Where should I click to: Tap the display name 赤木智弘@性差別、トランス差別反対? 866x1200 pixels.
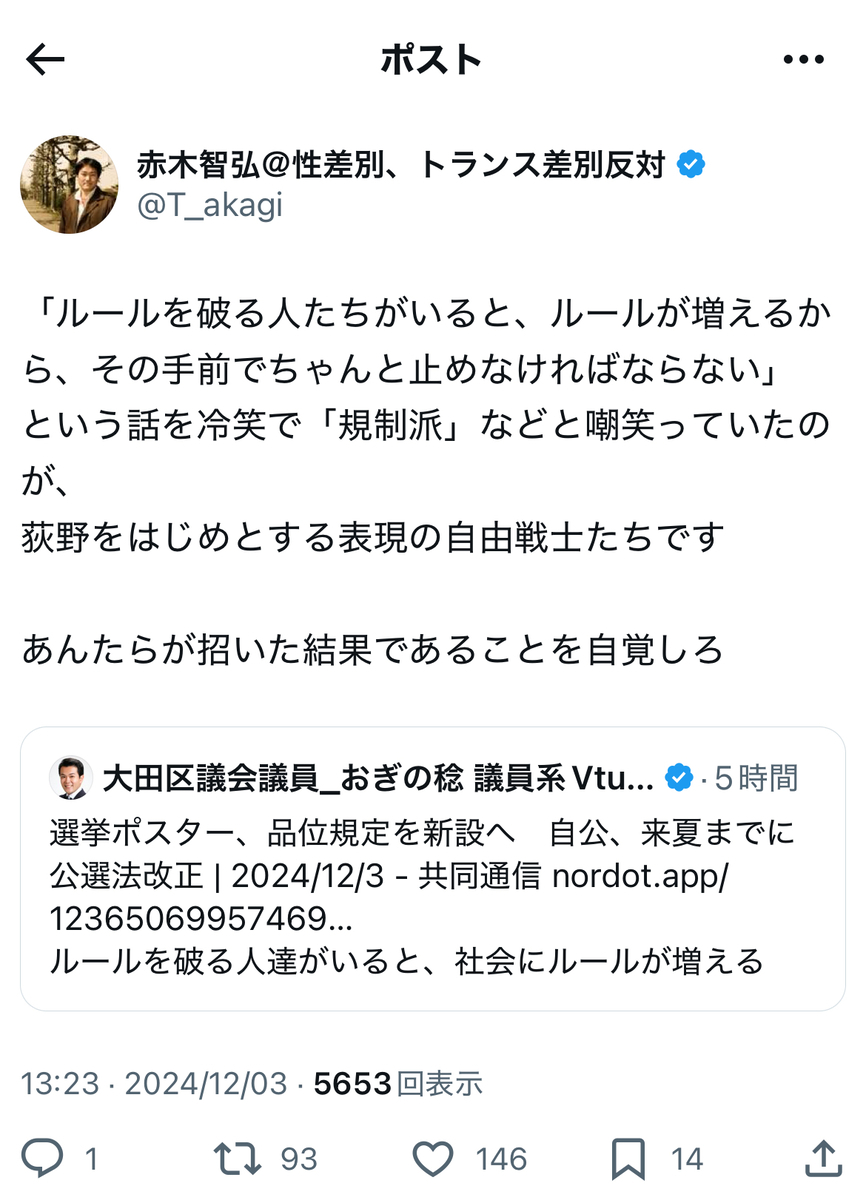pyautogui.click(x=400, y=165)
